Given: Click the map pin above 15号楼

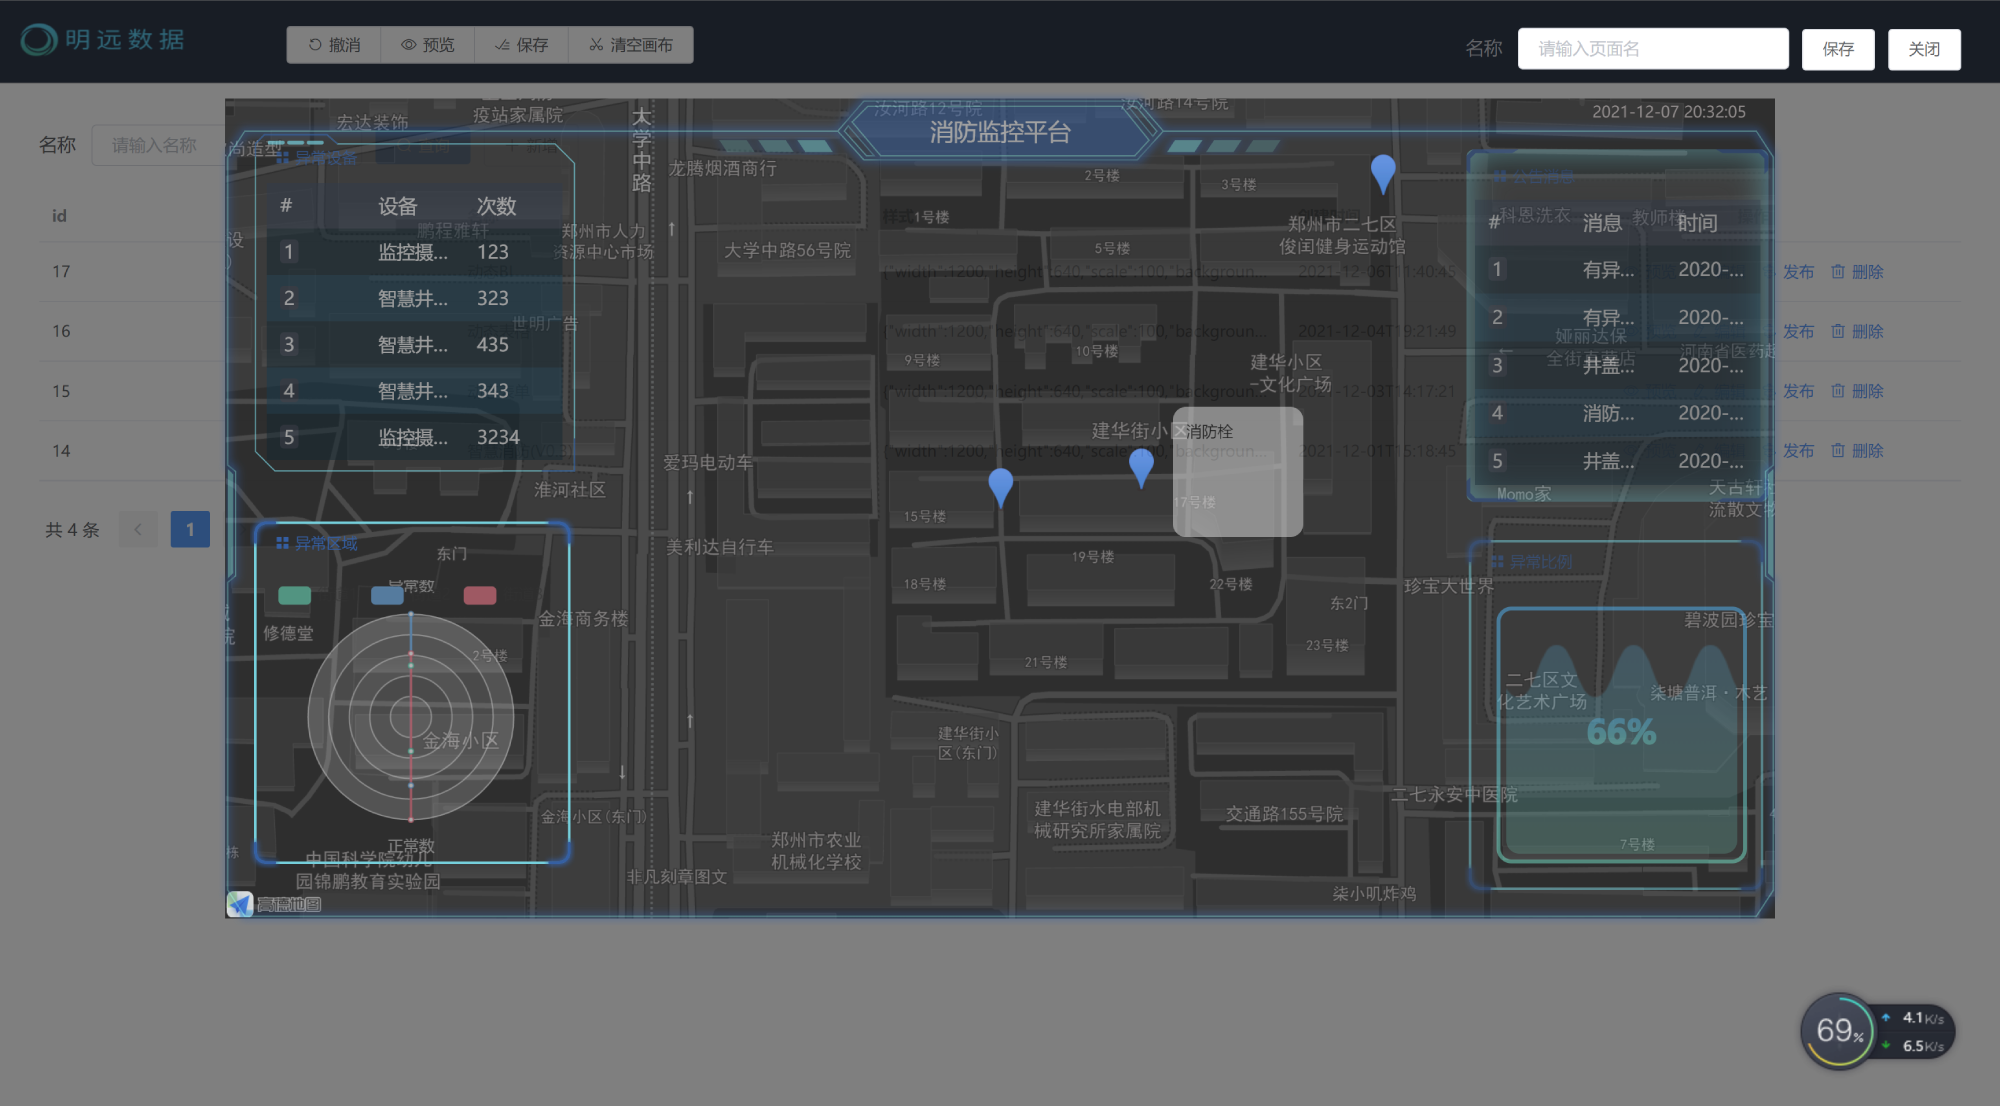Looking at the screenshot, I should tap(1000, 487).
